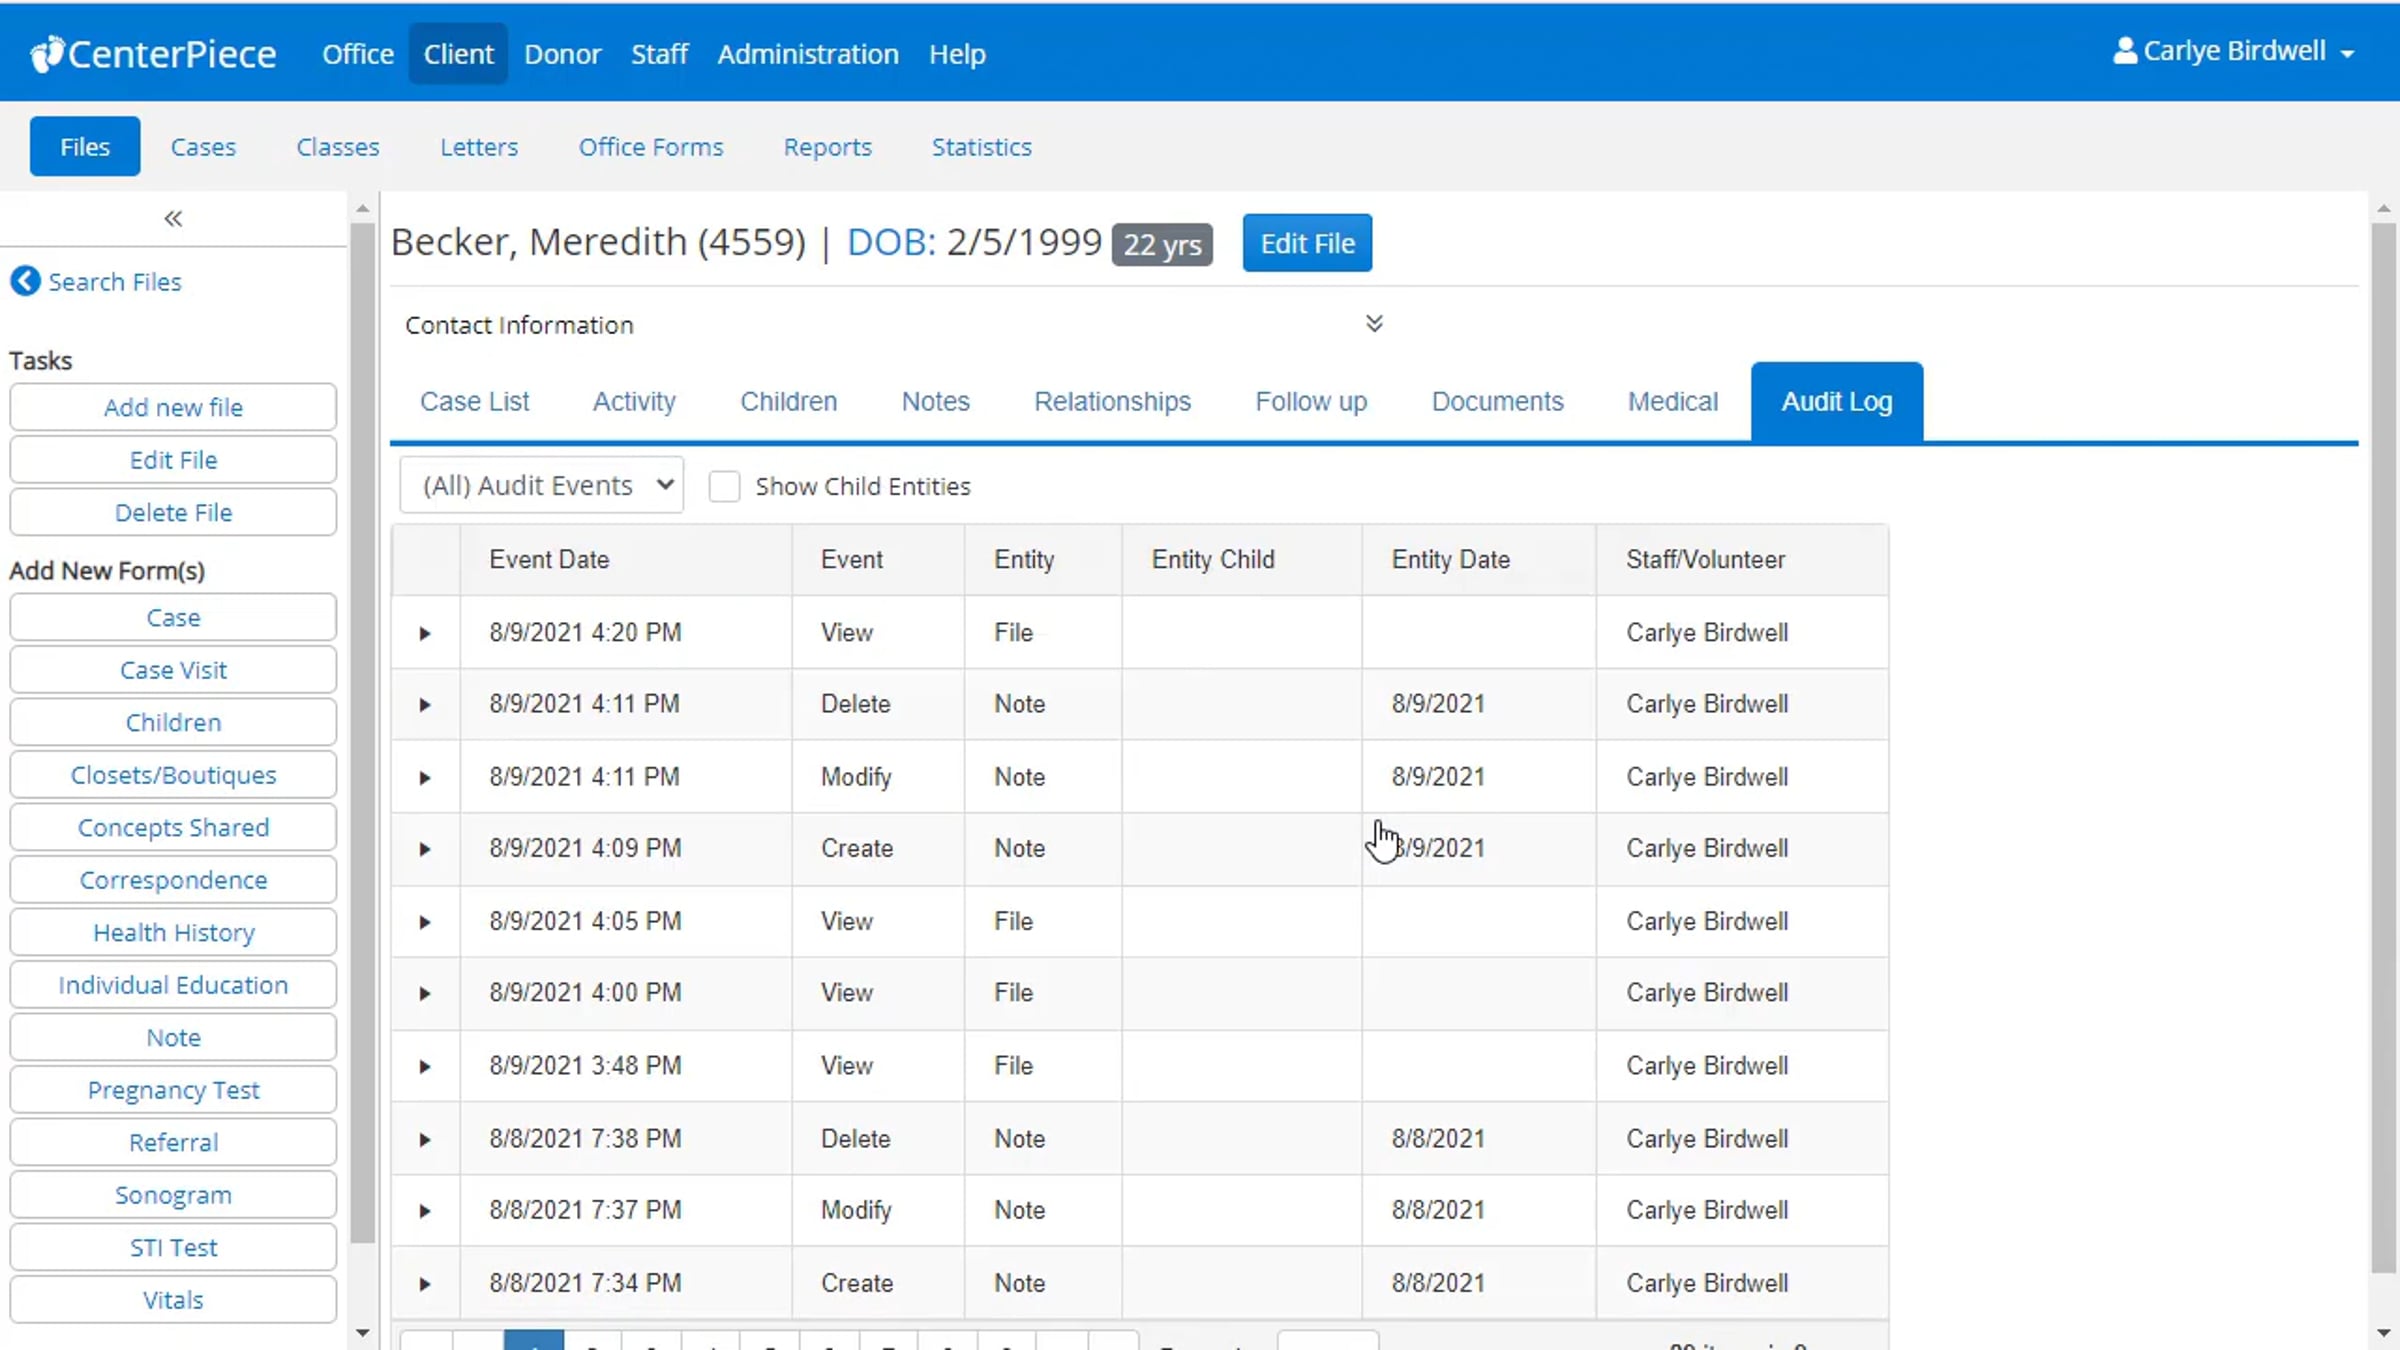Click the sidebar scroll-down arrow
Viewport: 2400px width, 1350px height.
pyautogui.click(x=363, y=1333)
